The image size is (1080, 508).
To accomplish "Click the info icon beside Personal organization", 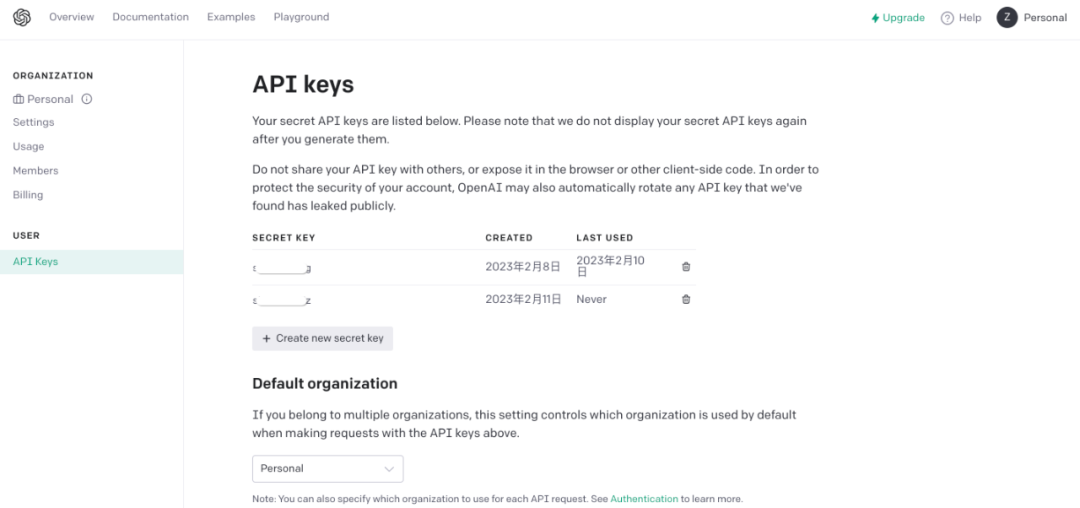I will pyautogui.click(x=87, y=99).
